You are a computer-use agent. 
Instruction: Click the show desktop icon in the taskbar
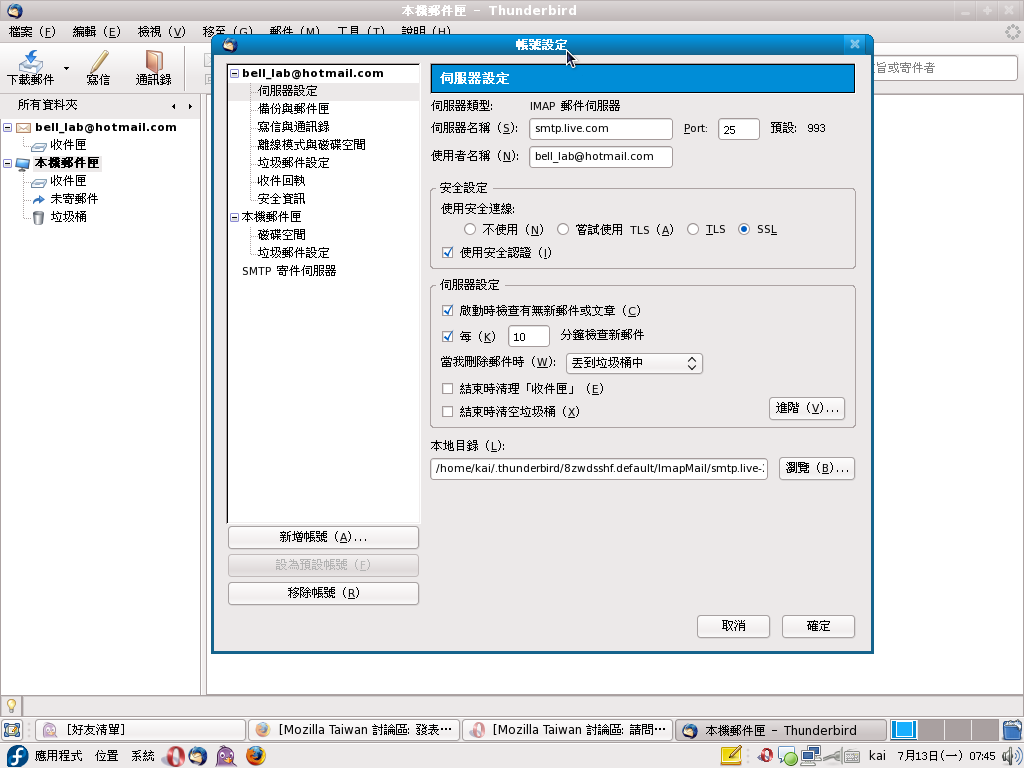(x=12, y=729)
